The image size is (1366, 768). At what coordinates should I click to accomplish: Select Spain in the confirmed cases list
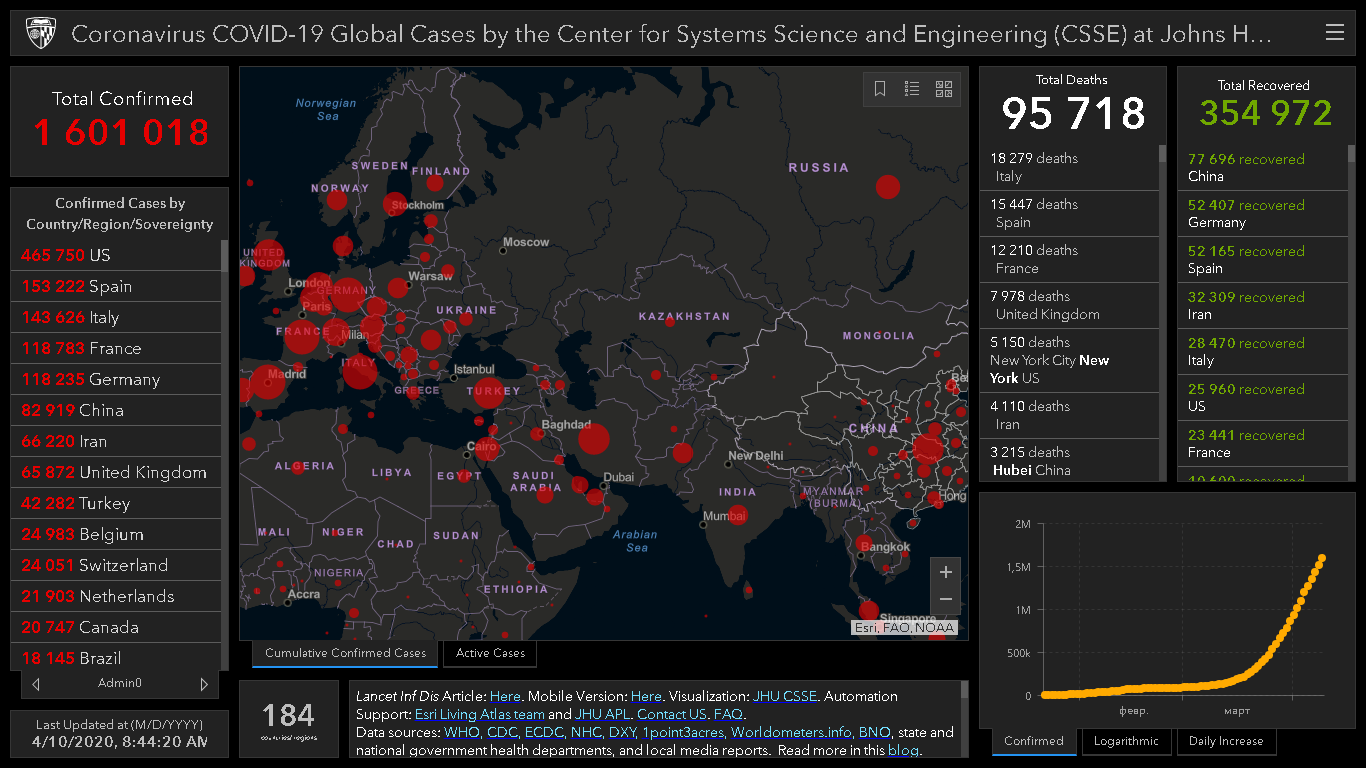click(x=110, y=286)
